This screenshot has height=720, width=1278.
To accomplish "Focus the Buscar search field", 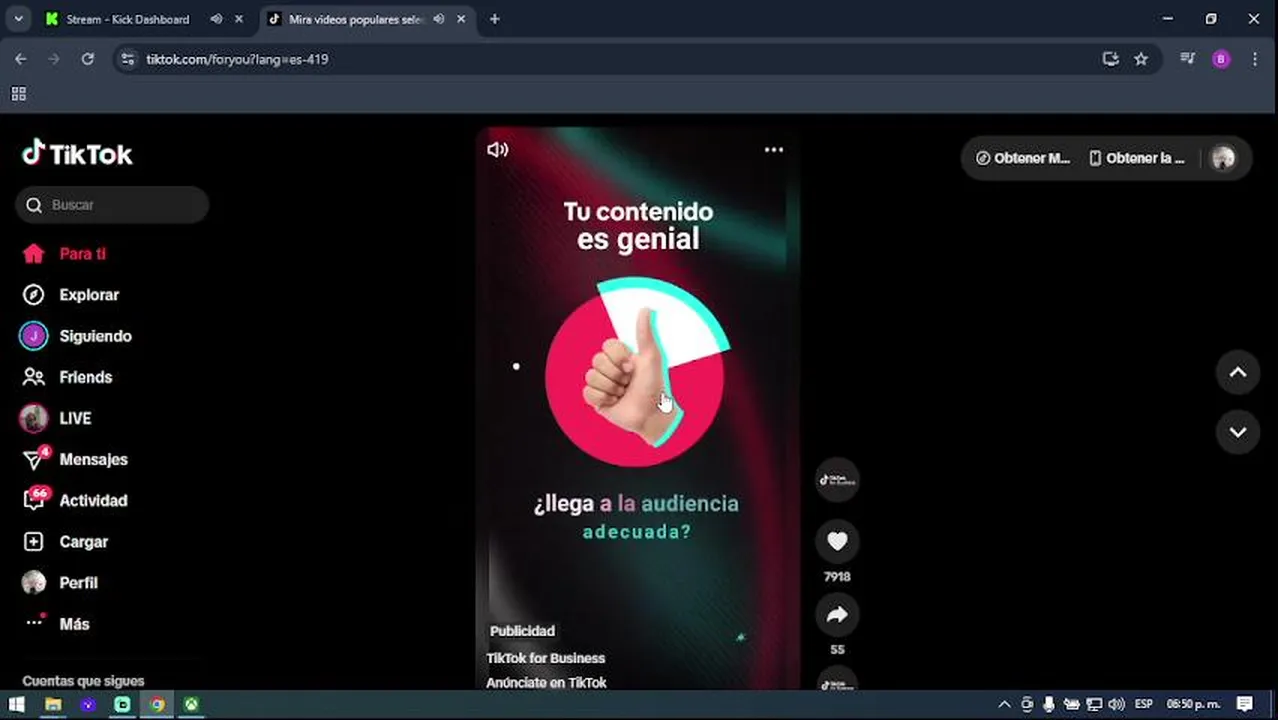I will pyautogui.click(x=112, y=205).
